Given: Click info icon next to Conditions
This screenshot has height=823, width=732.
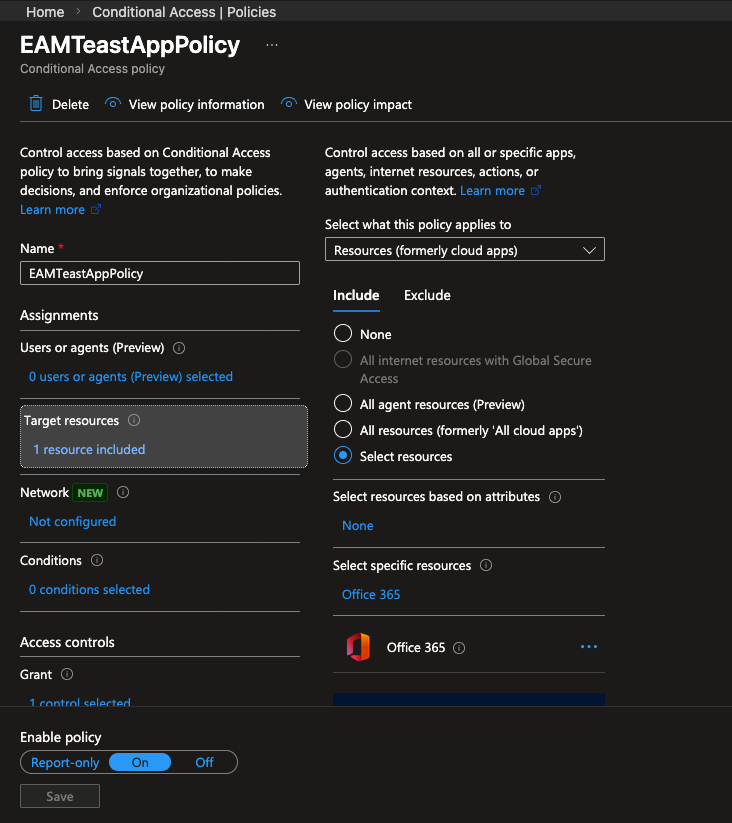Looking at the screenshot, I should coord(97,560).
